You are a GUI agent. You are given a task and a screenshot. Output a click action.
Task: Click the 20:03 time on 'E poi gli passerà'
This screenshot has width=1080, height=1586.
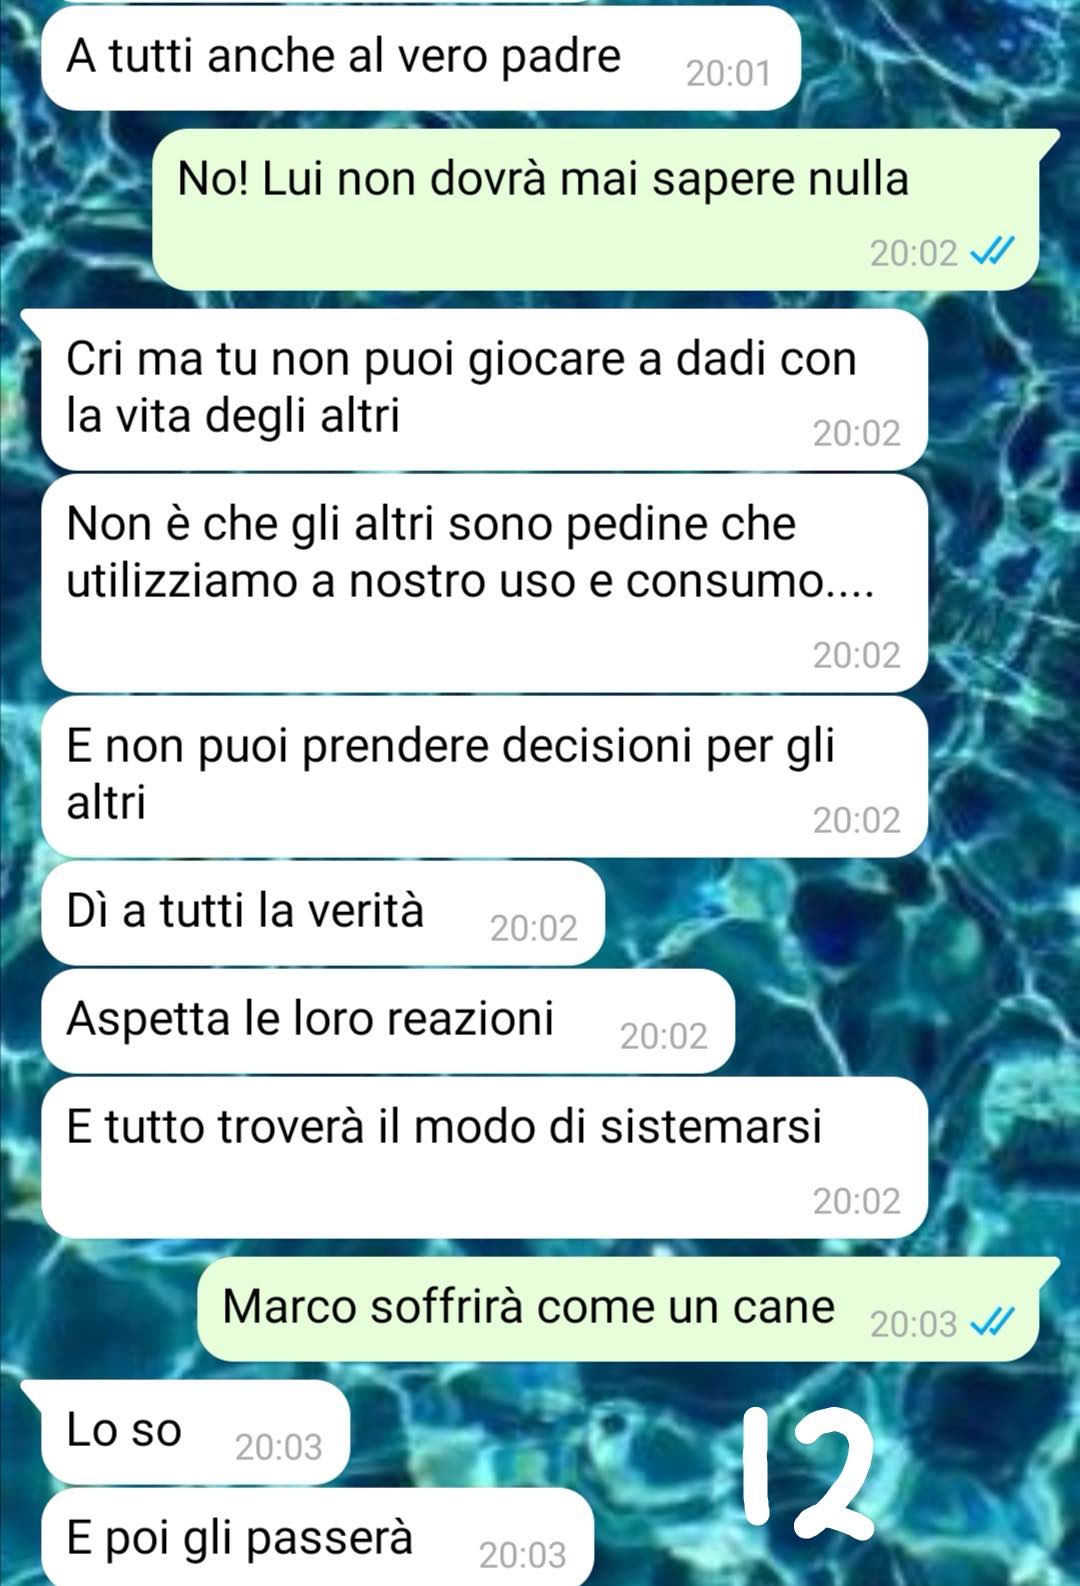(523, 1555)
